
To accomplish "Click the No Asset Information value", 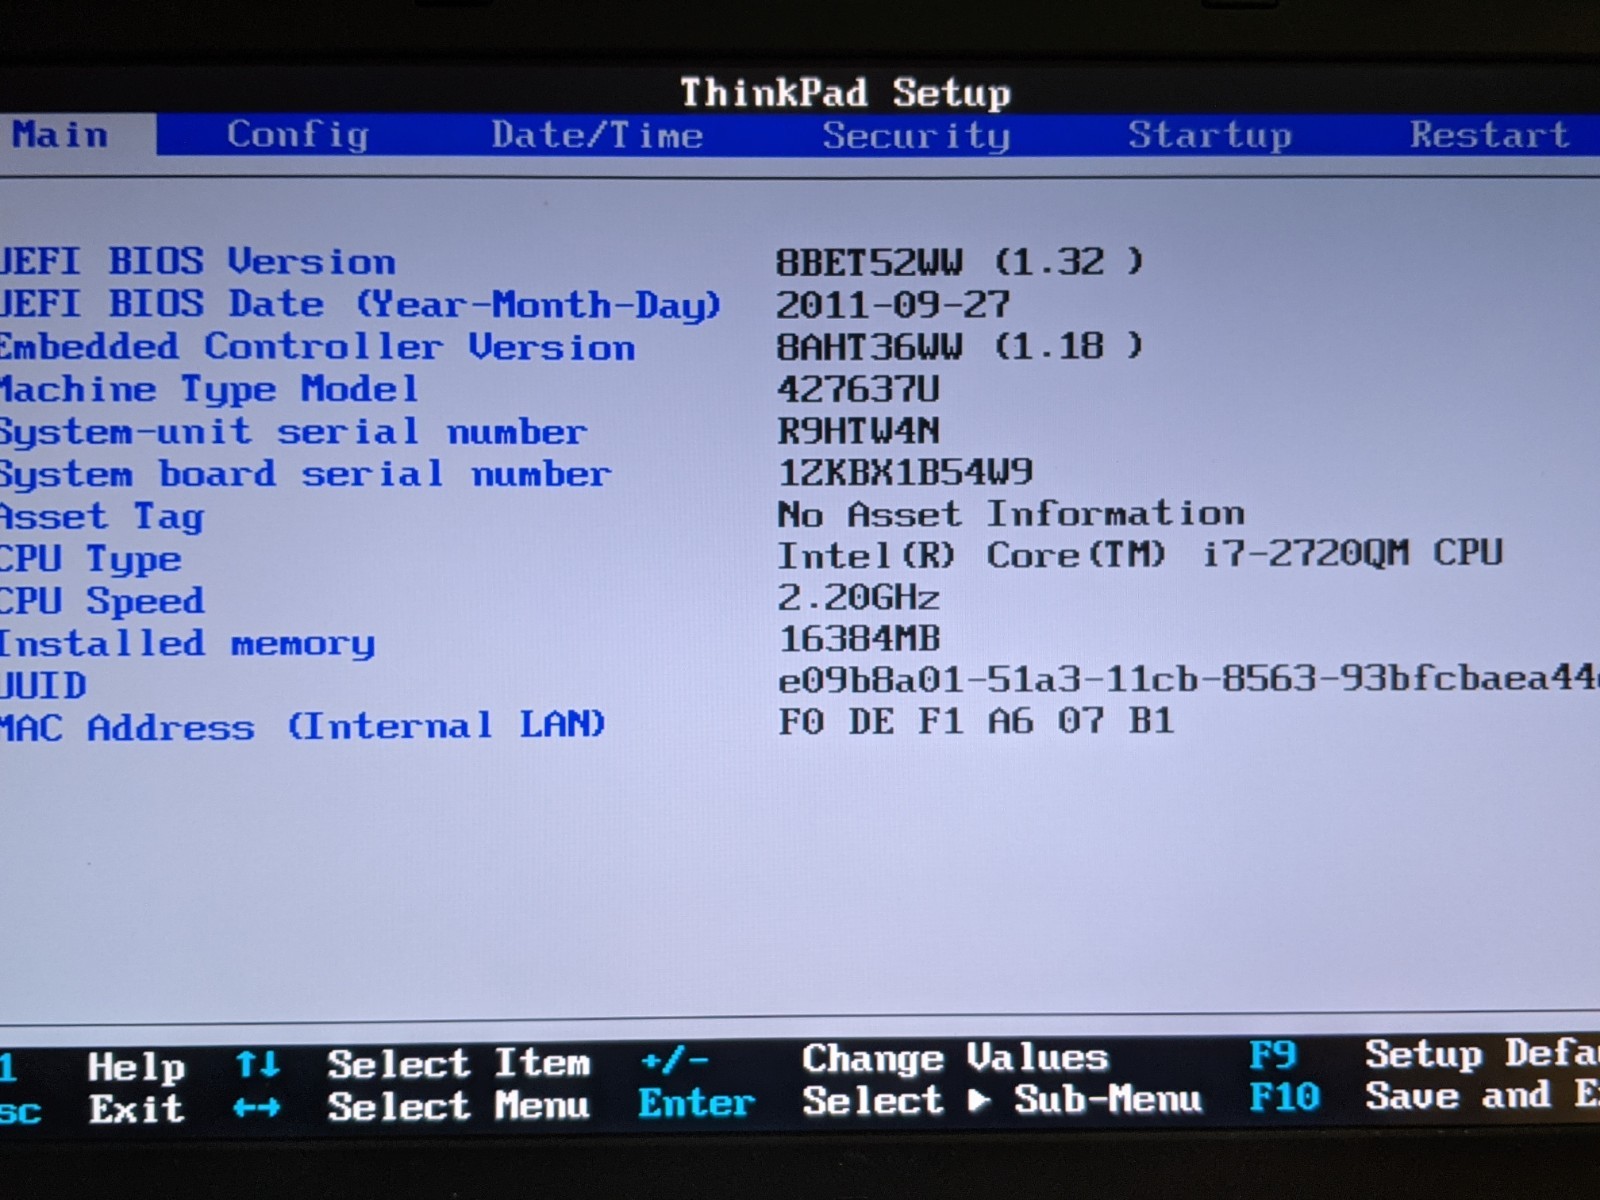I will click(1011, 514).
